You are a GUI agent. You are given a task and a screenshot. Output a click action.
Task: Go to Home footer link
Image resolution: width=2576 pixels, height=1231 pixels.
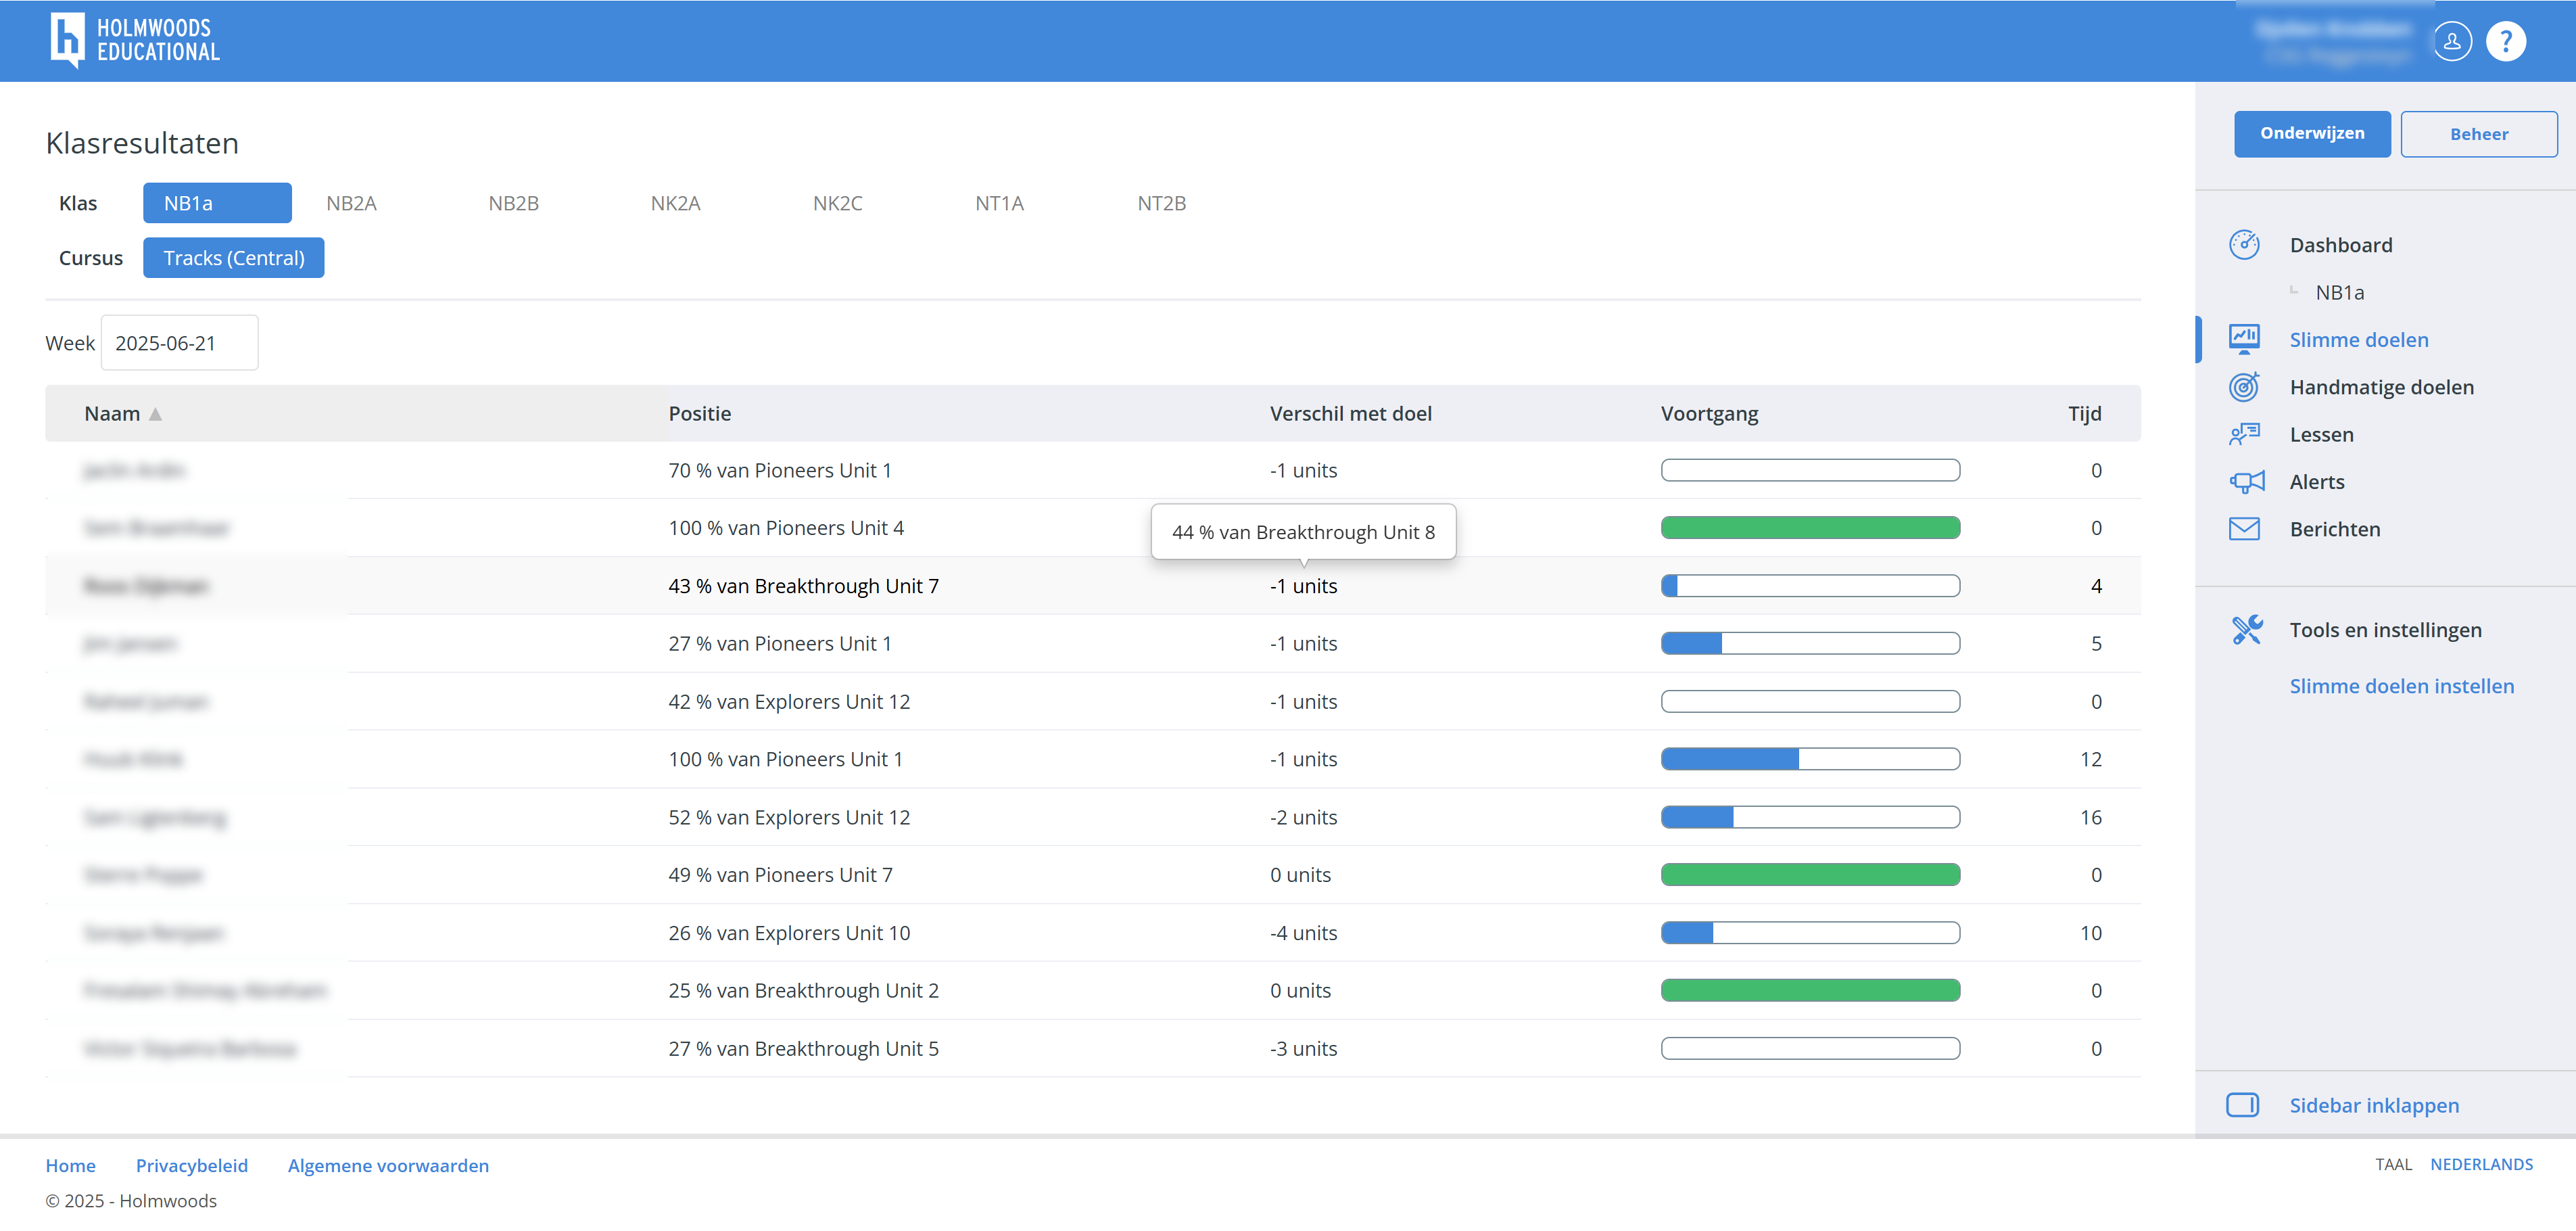70,1165
